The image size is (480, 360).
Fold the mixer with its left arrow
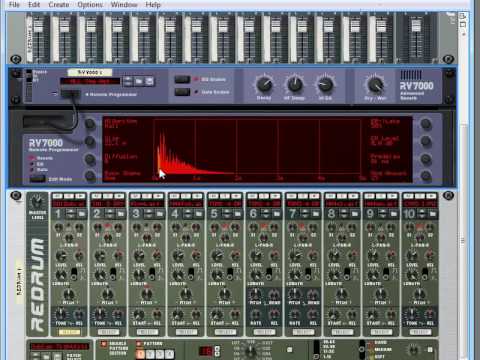click(16, 59)
